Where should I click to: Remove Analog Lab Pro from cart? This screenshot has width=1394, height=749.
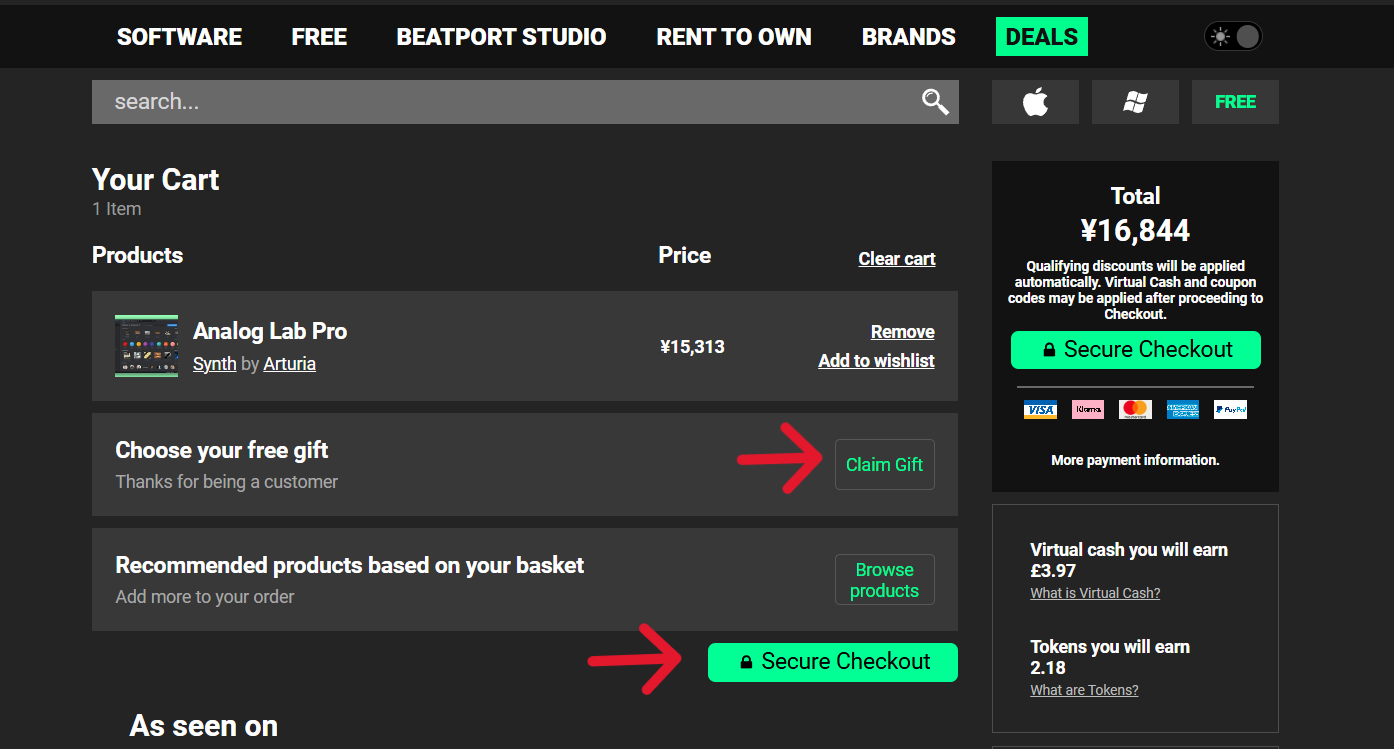coord(903,332)
